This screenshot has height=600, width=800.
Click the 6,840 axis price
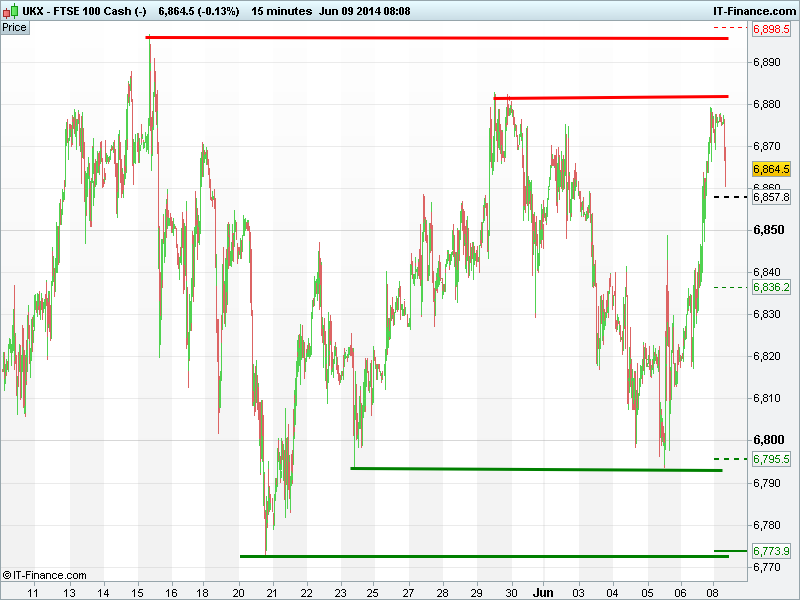767,272
